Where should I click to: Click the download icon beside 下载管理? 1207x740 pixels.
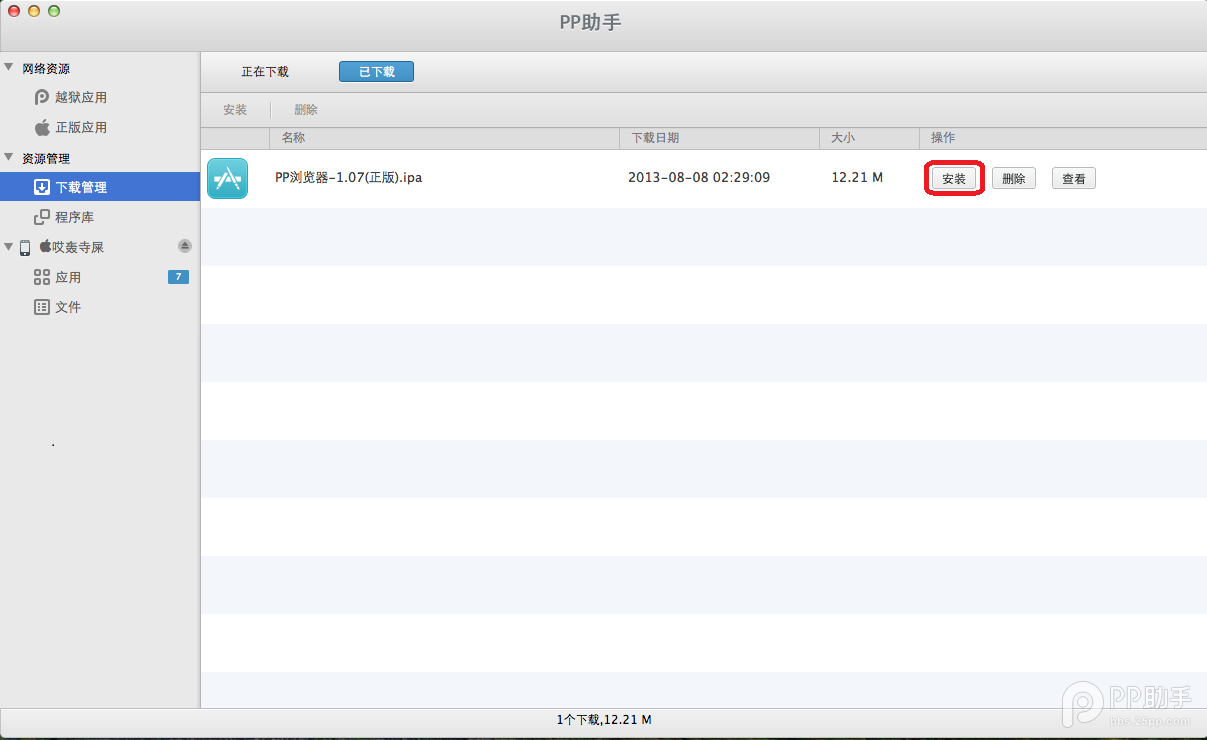pyautogui.click(x=42, y=187)
